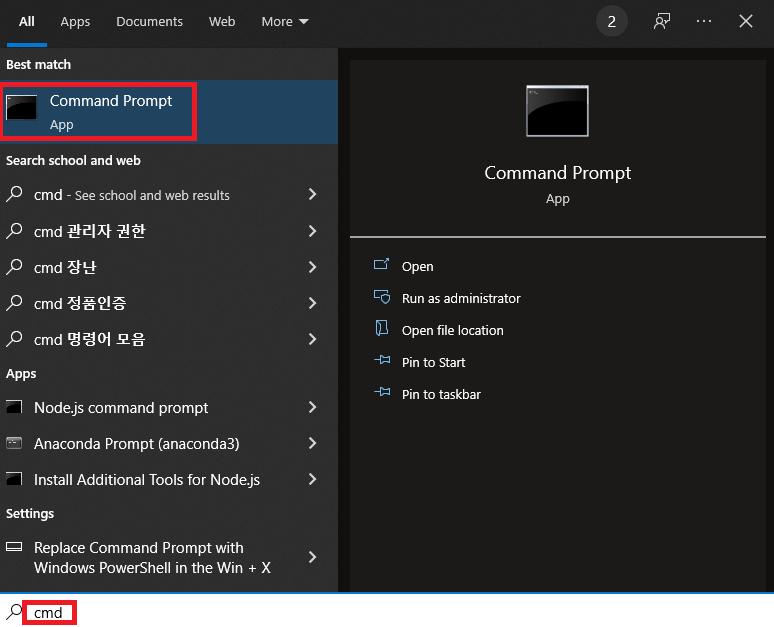
Task: Click the Command Prompt title in preview pane
Action: (x=557, y=173)
